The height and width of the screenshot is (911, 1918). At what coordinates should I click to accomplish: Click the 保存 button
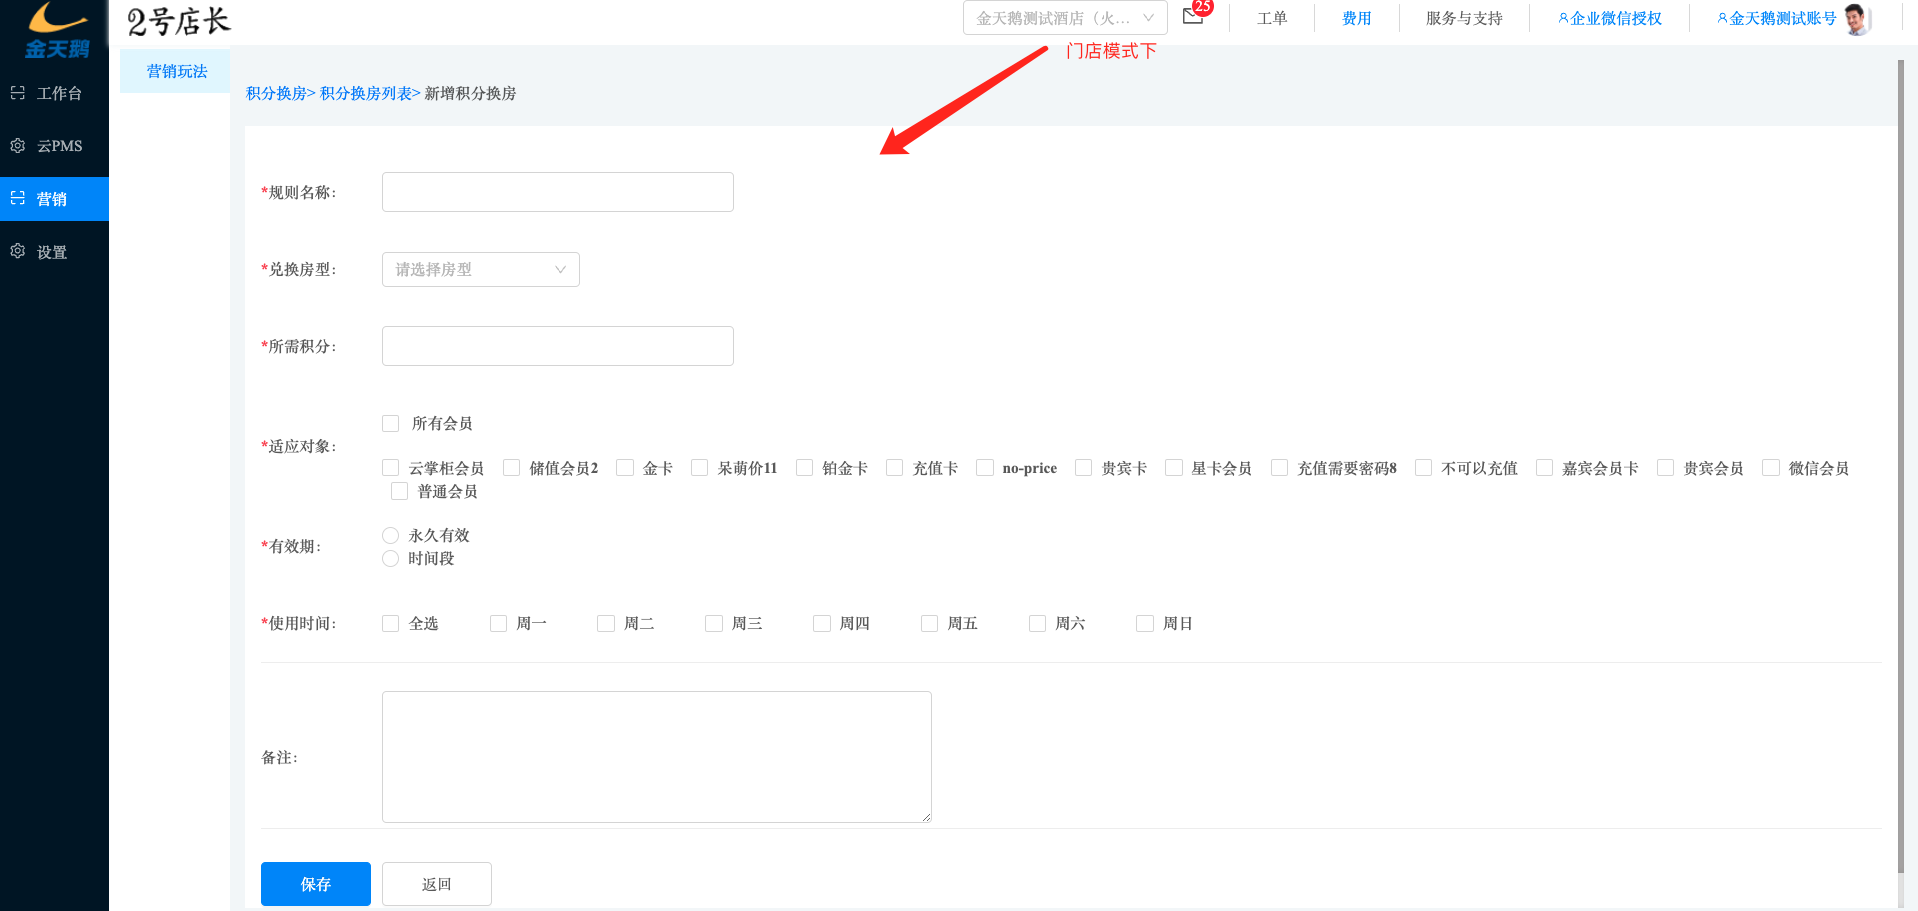coord(315,884)
